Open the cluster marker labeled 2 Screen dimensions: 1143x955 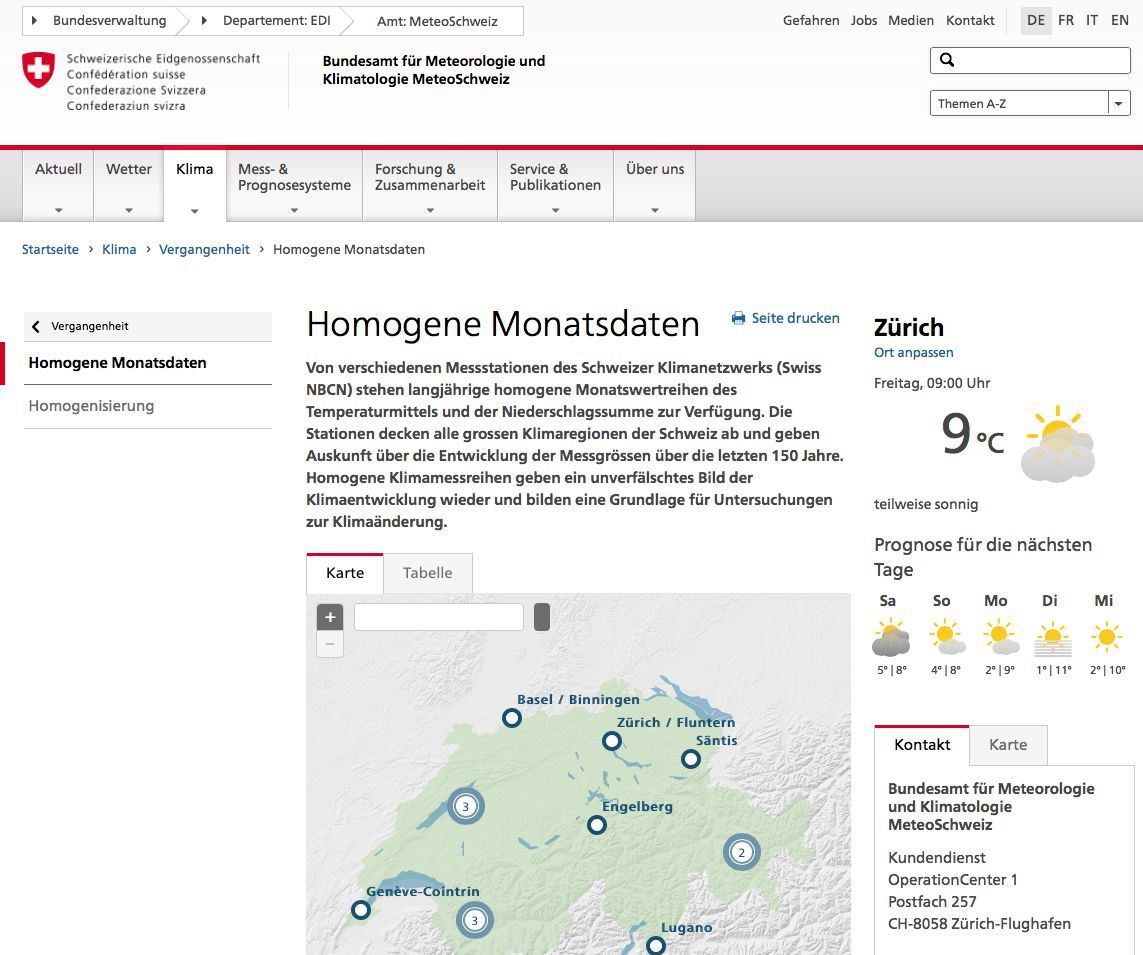click(742, 852)
